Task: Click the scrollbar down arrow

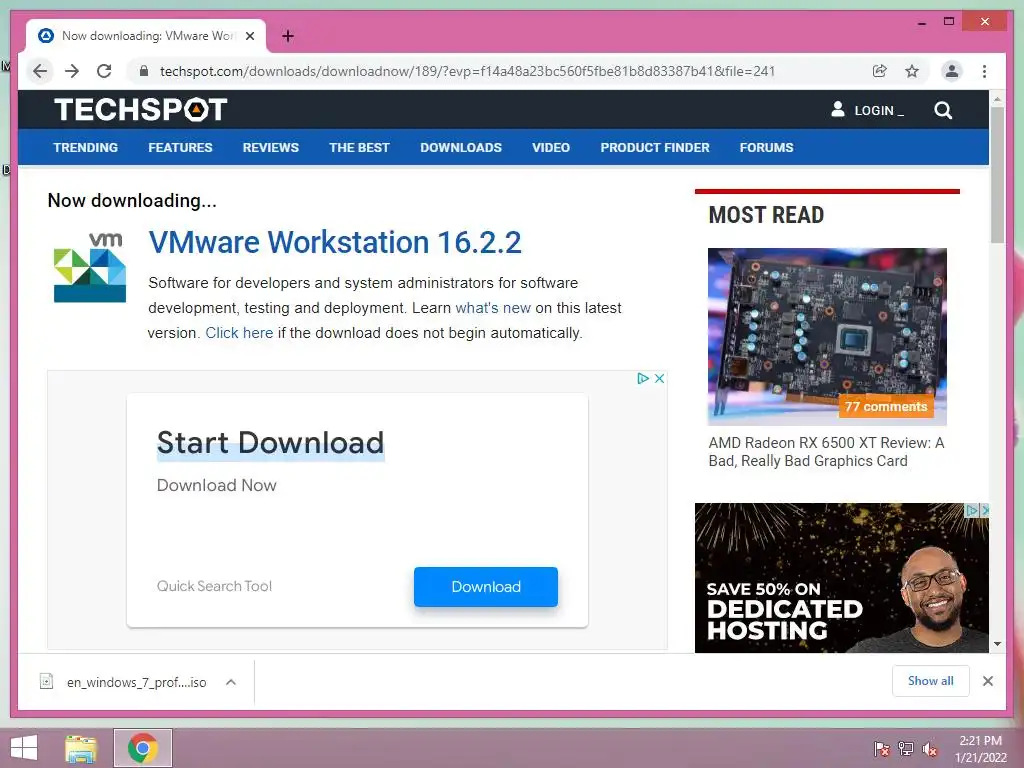Action: [997, 644]
